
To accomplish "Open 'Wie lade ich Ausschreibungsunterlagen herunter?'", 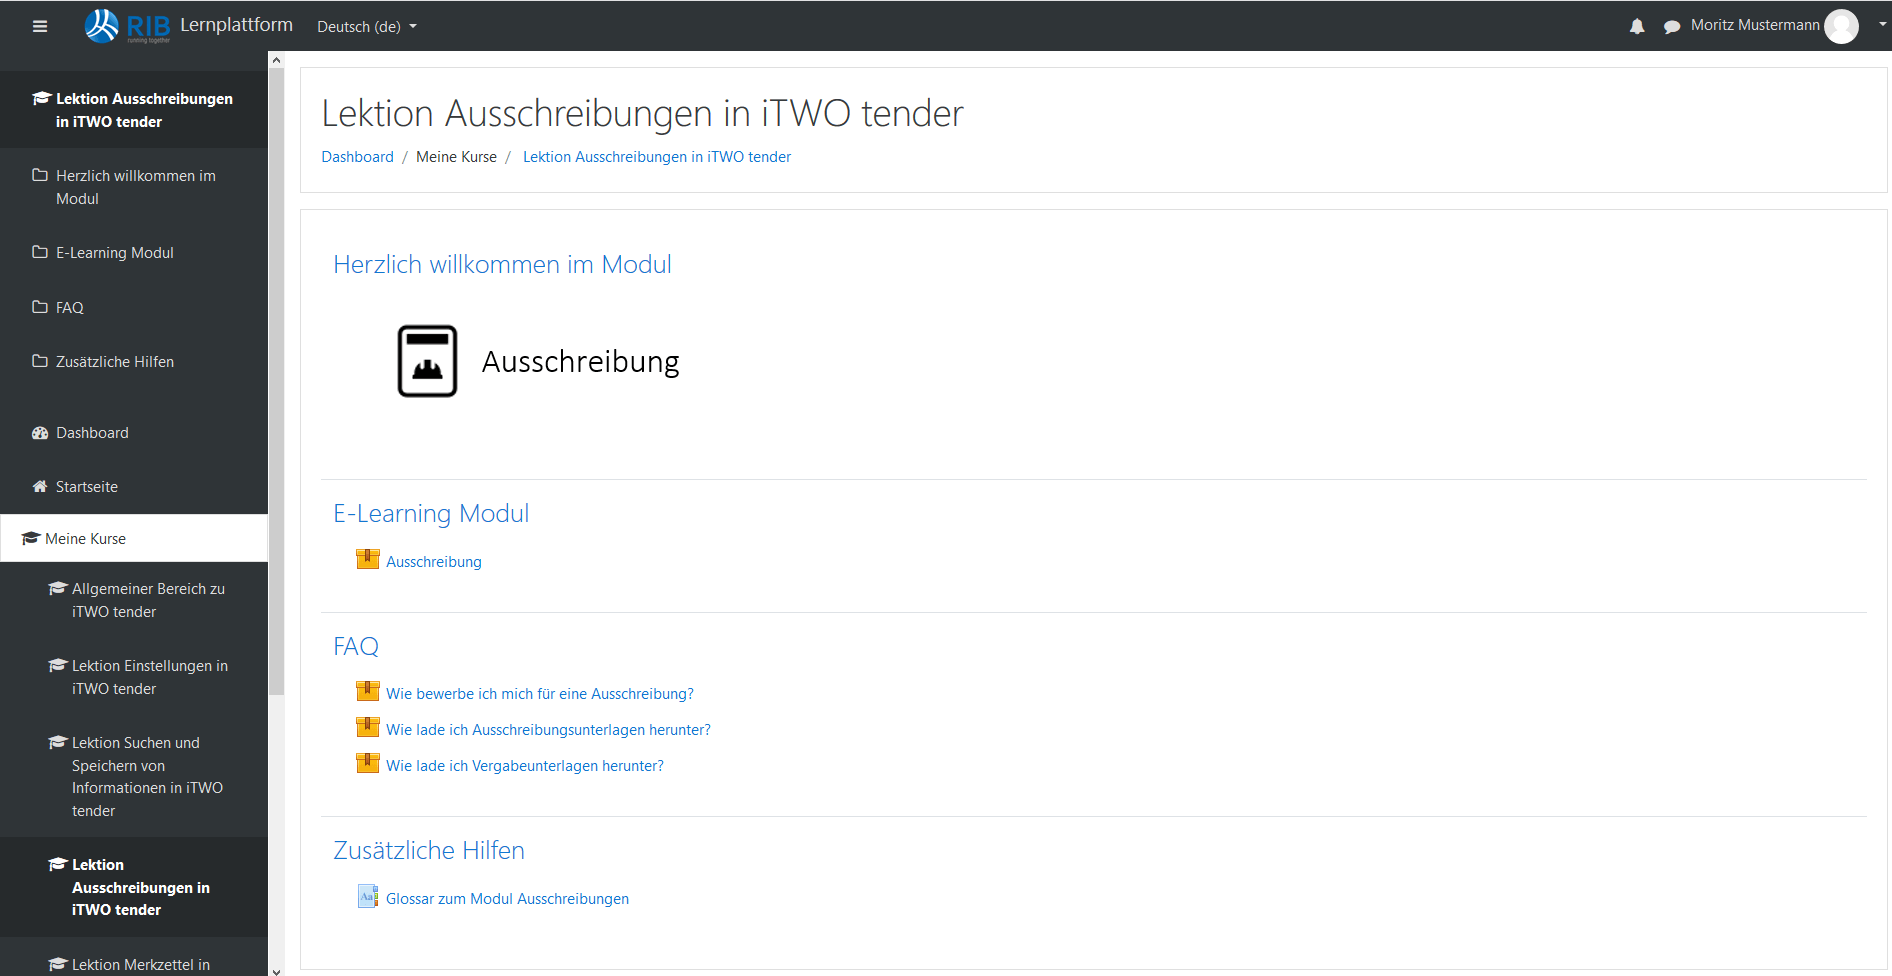I will tap(548, 730).
